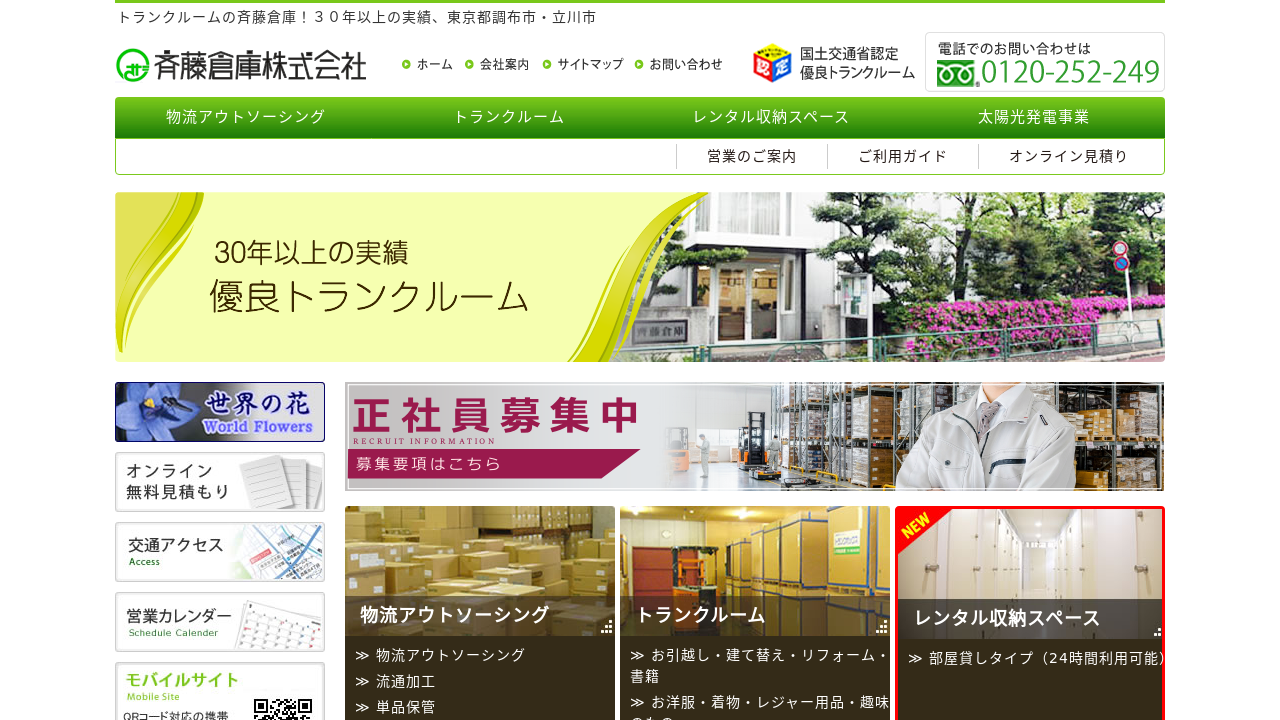Select レンタル収納スペース navigation item
The width and height of the screenshot is (1280, 720).
[771, 117]
